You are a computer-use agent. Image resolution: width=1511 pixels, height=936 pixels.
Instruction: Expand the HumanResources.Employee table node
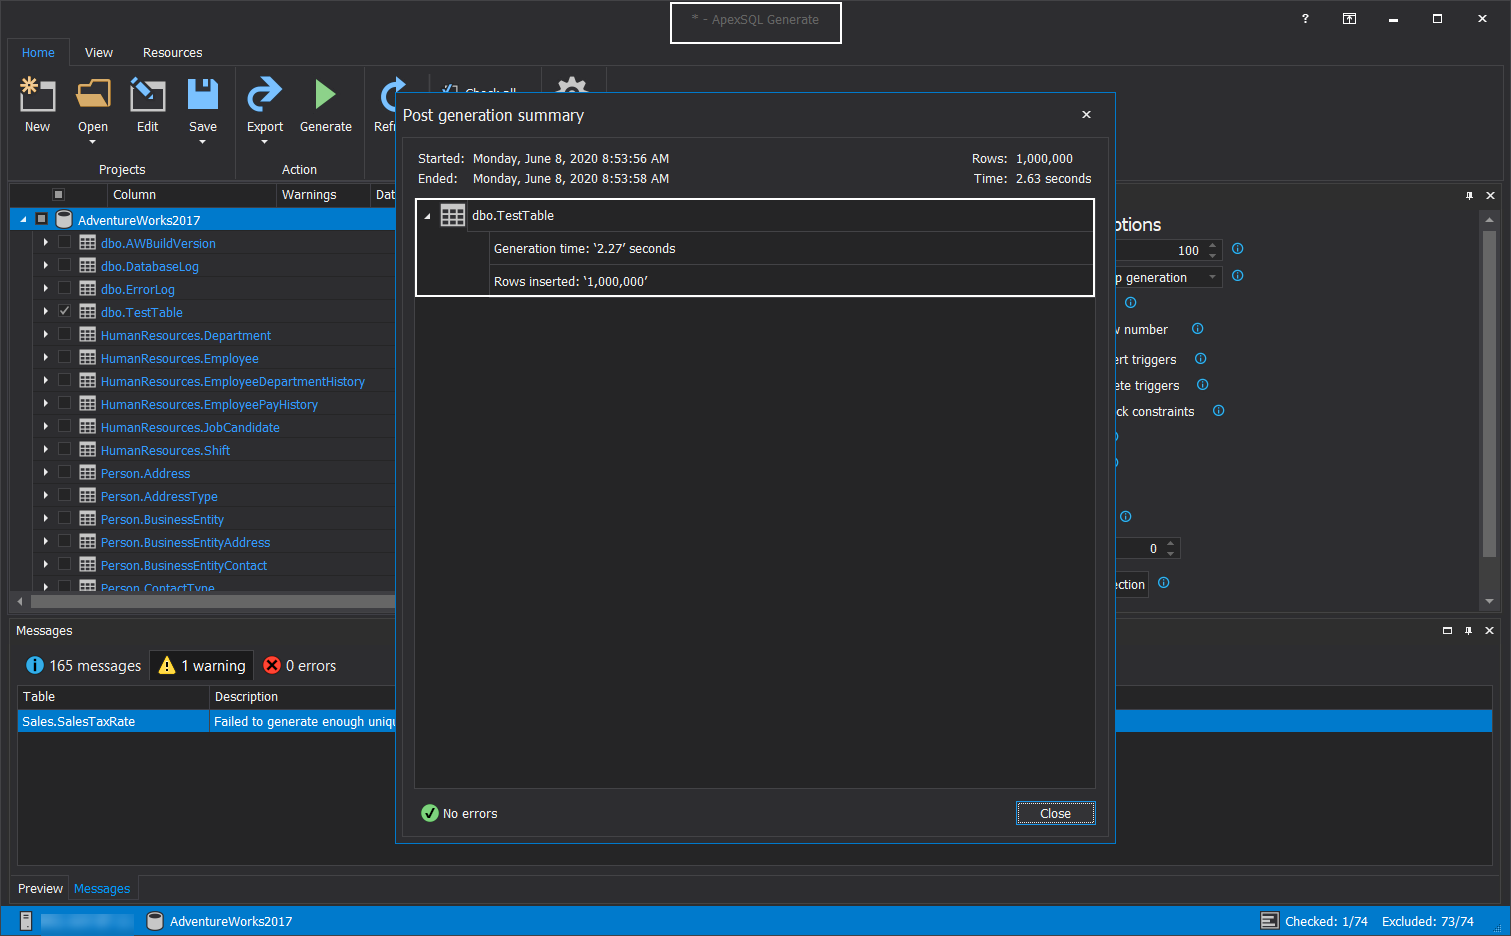46,358
